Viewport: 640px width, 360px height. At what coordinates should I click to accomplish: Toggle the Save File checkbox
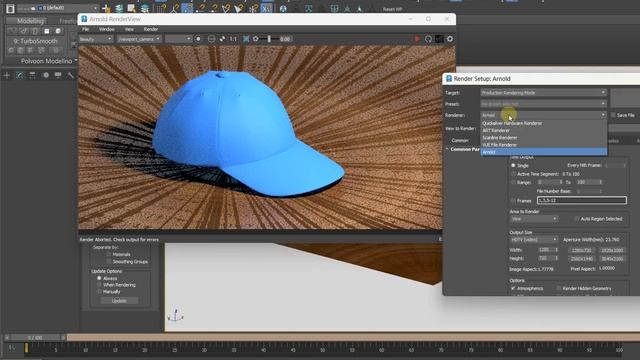(x=613, y=115)
